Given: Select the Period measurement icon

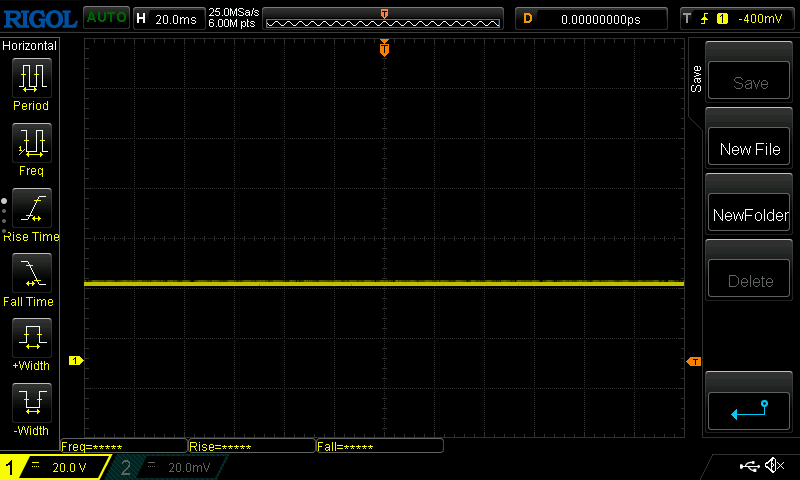Looking at the screenshot, I should (x=32, y=78).
